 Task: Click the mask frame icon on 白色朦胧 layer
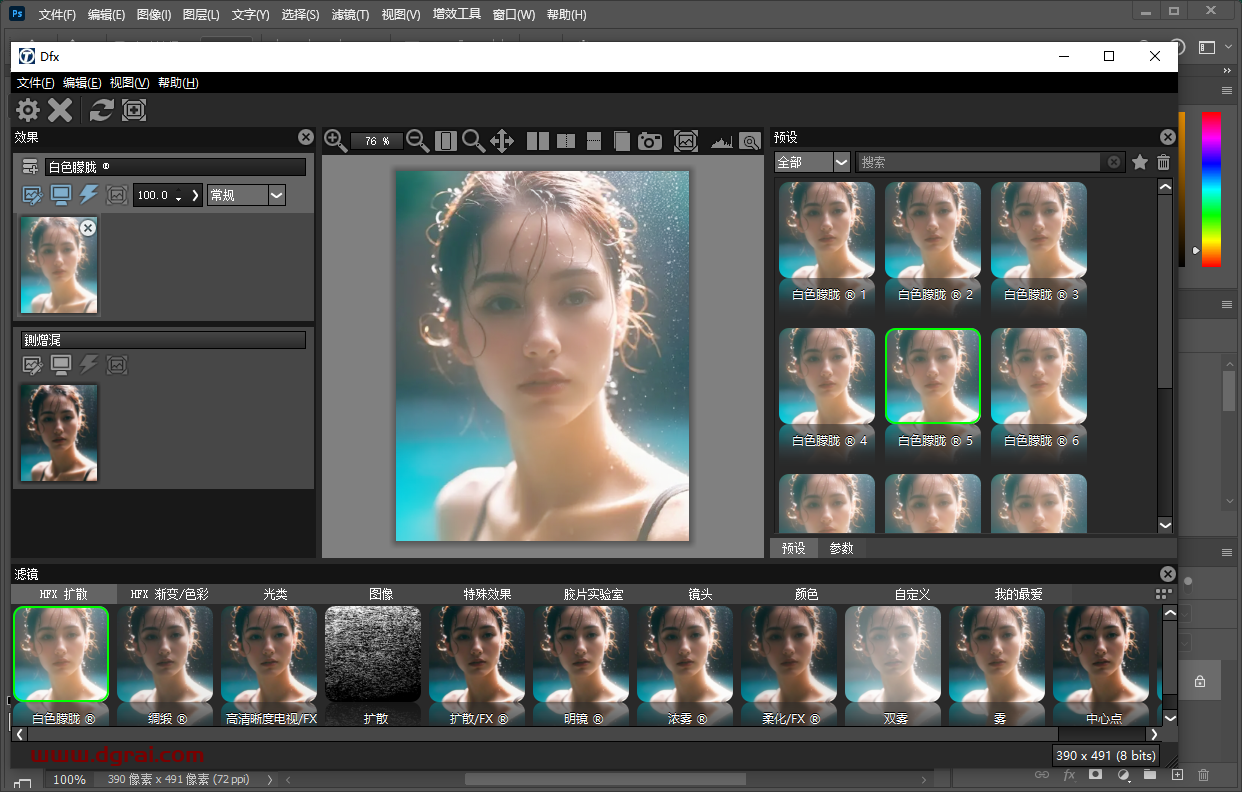pyautogui.click(x=117, y=195)
